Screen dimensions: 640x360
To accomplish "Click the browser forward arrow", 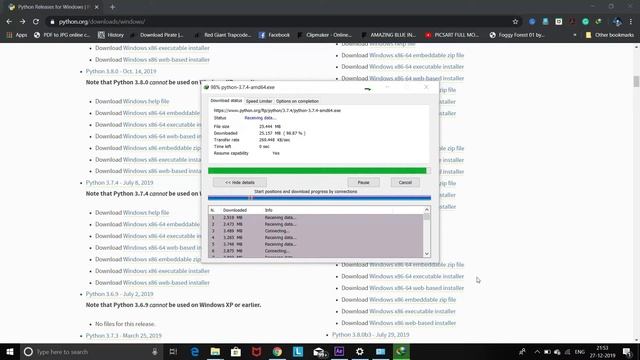I will (x=22, y=22).
